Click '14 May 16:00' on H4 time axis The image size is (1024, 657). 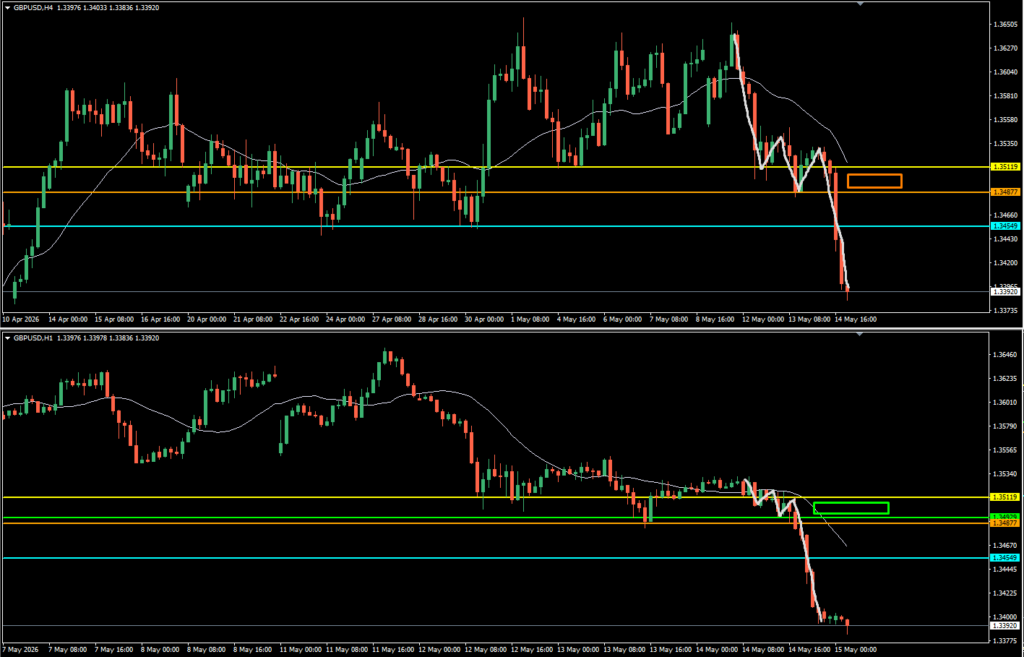(856, 319)
